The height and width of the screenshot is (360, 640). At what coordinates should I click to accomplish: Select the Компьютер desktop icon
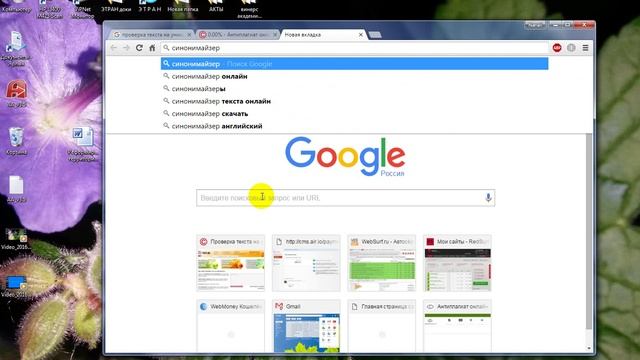[16, 6]
